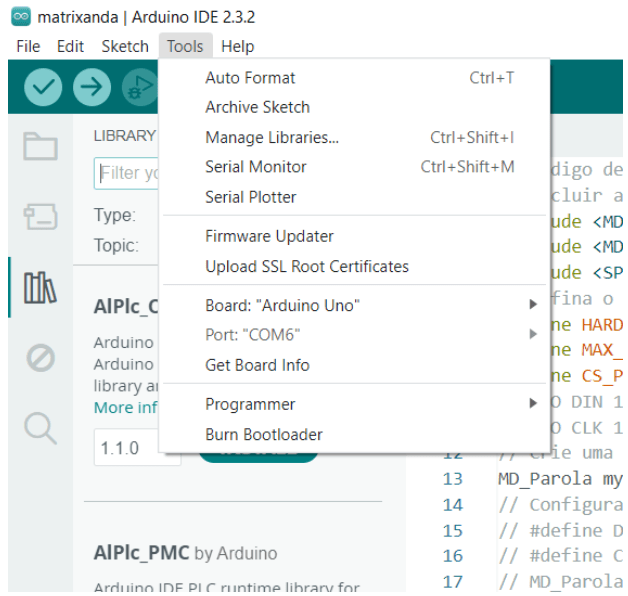Click the LIBRARY panel heading
628x596 pixels.
(125, 136)
